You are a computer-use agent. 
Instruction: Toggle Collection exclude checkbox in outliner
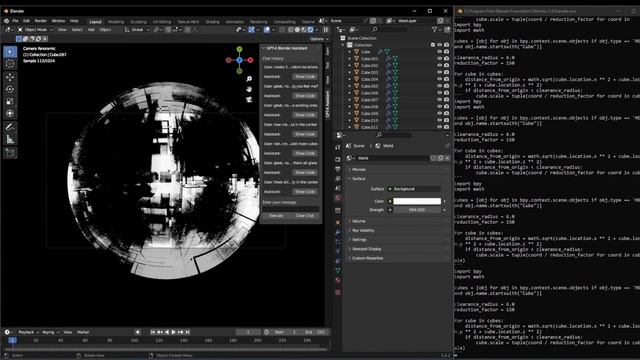click(x=433, y=45)
